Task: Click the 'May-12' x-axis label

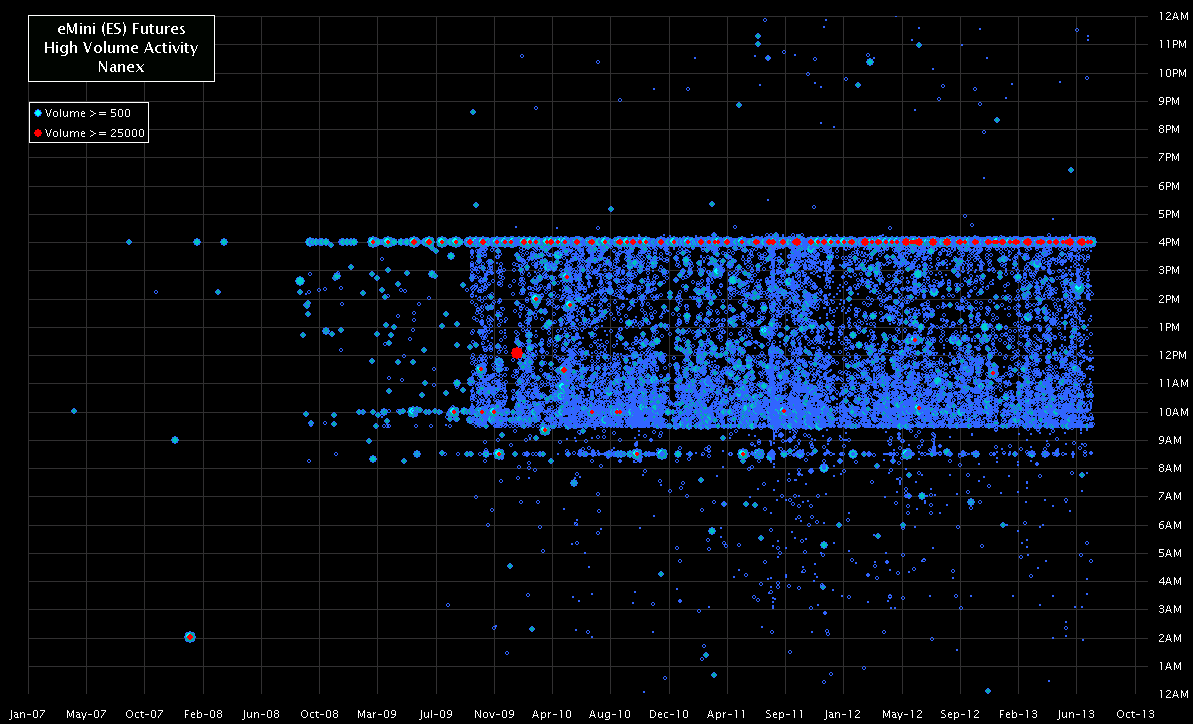Action: [902, 715]
